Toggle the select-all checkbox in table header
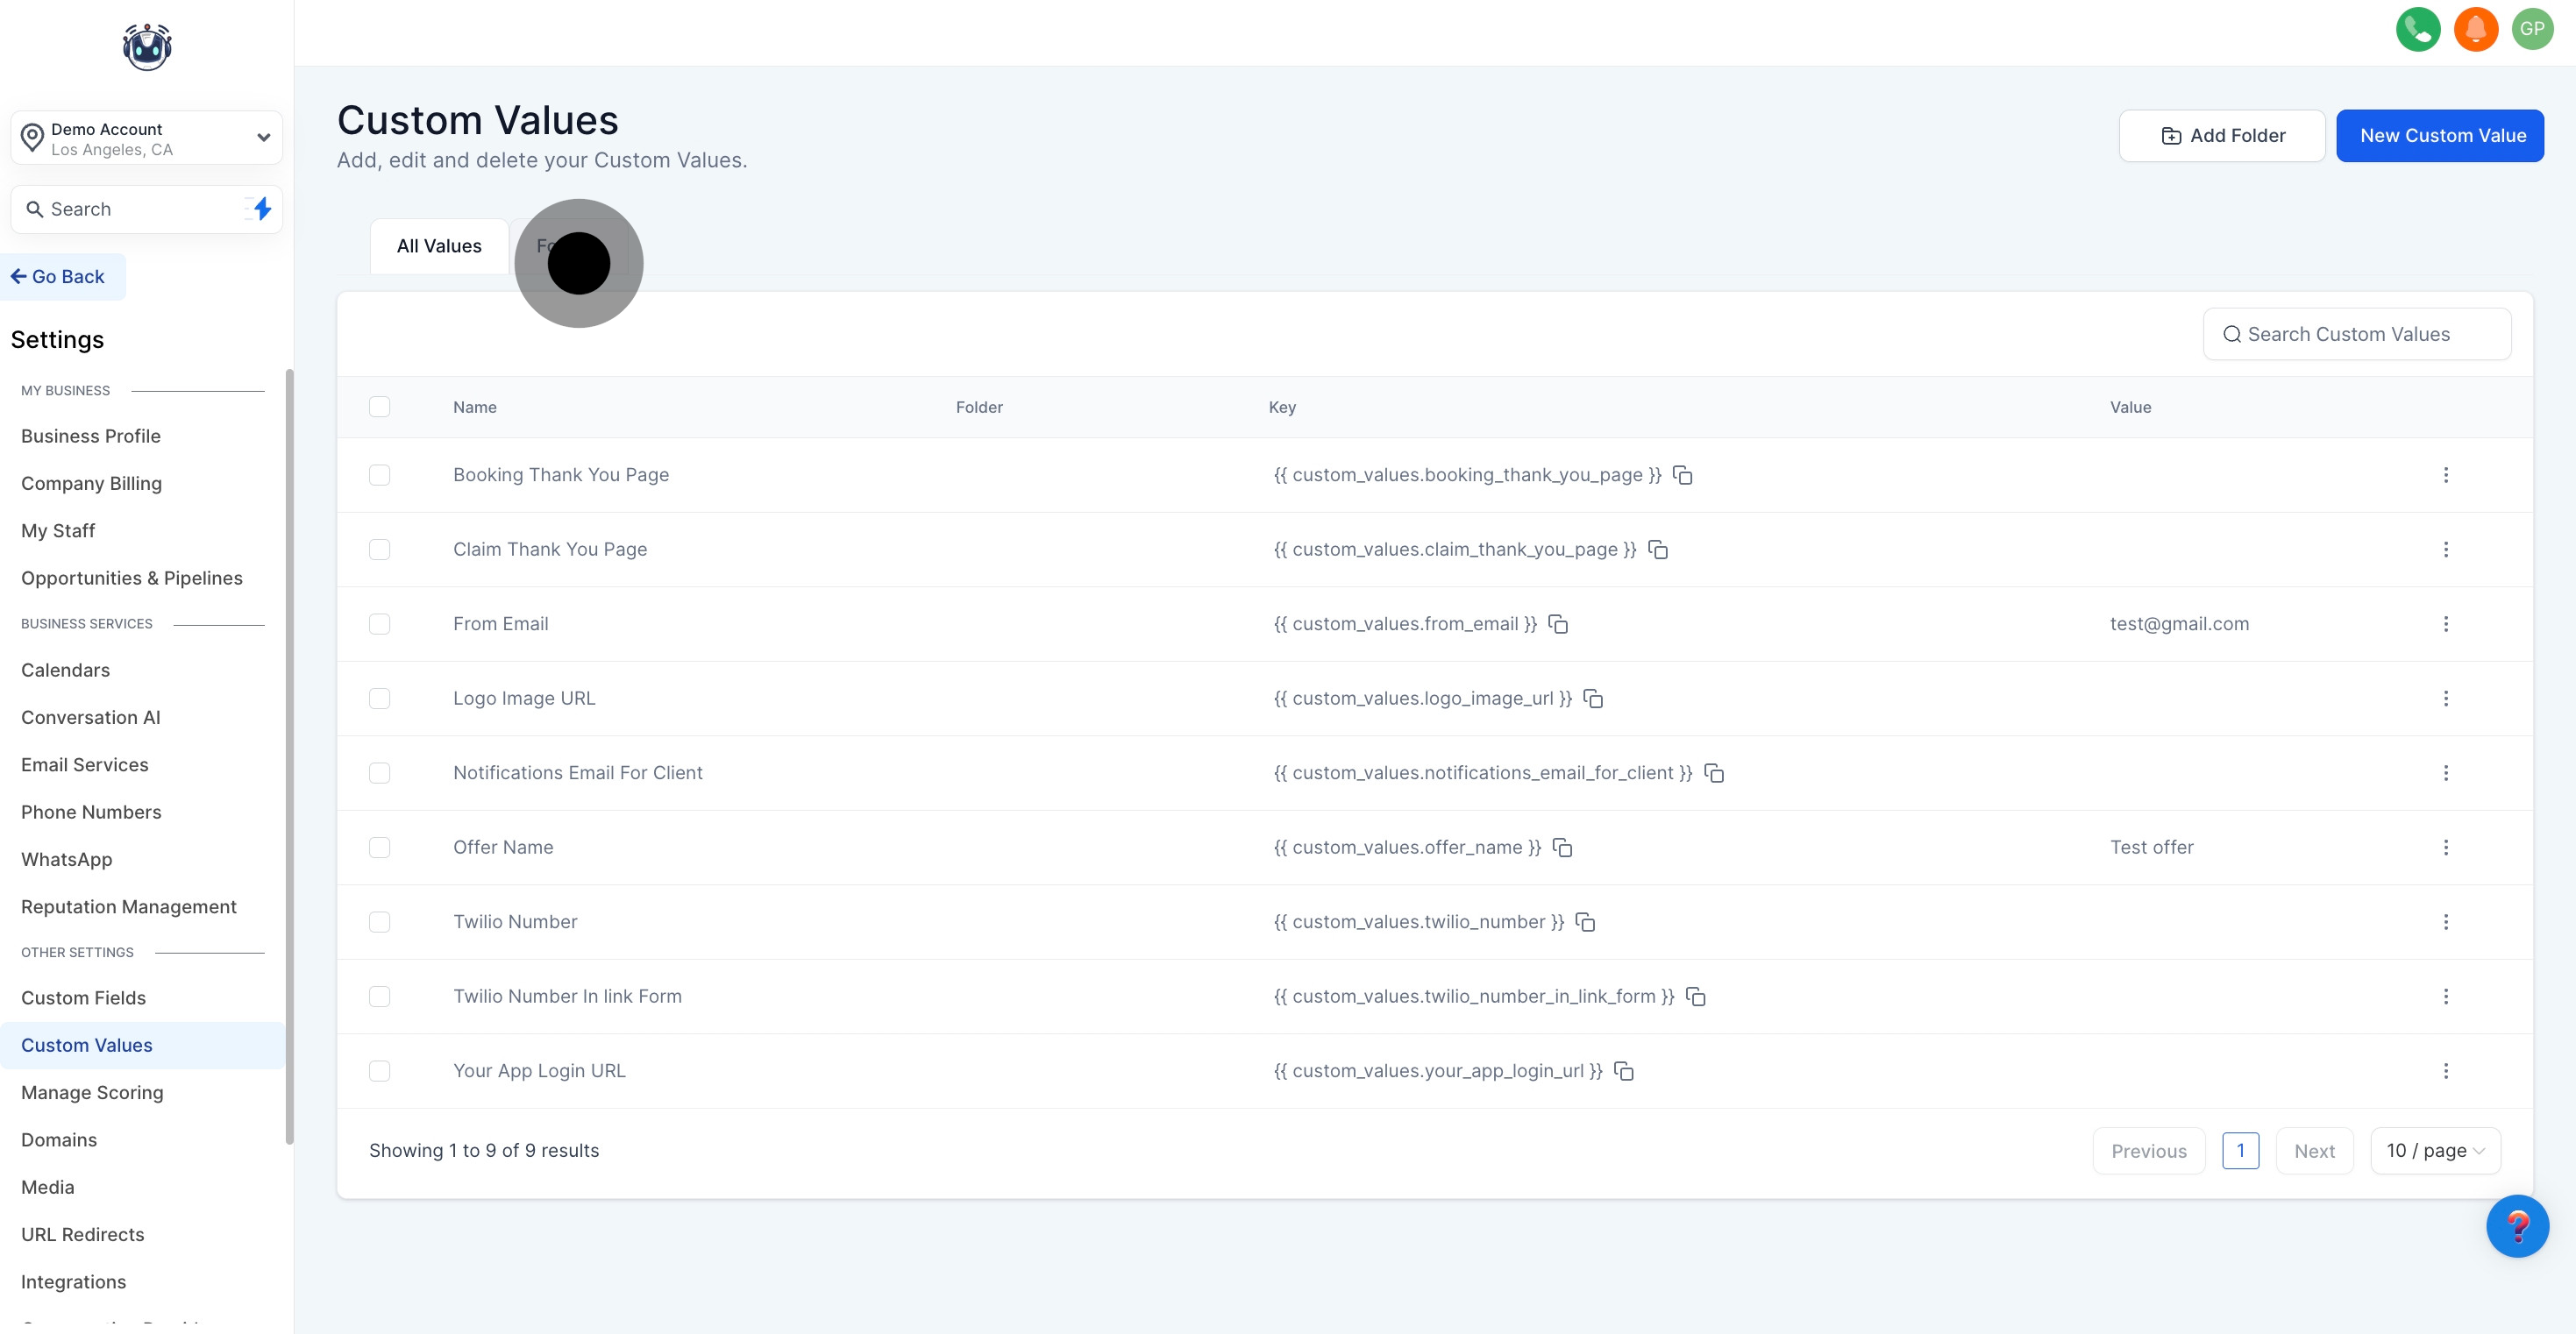 (x=379, y=407)
